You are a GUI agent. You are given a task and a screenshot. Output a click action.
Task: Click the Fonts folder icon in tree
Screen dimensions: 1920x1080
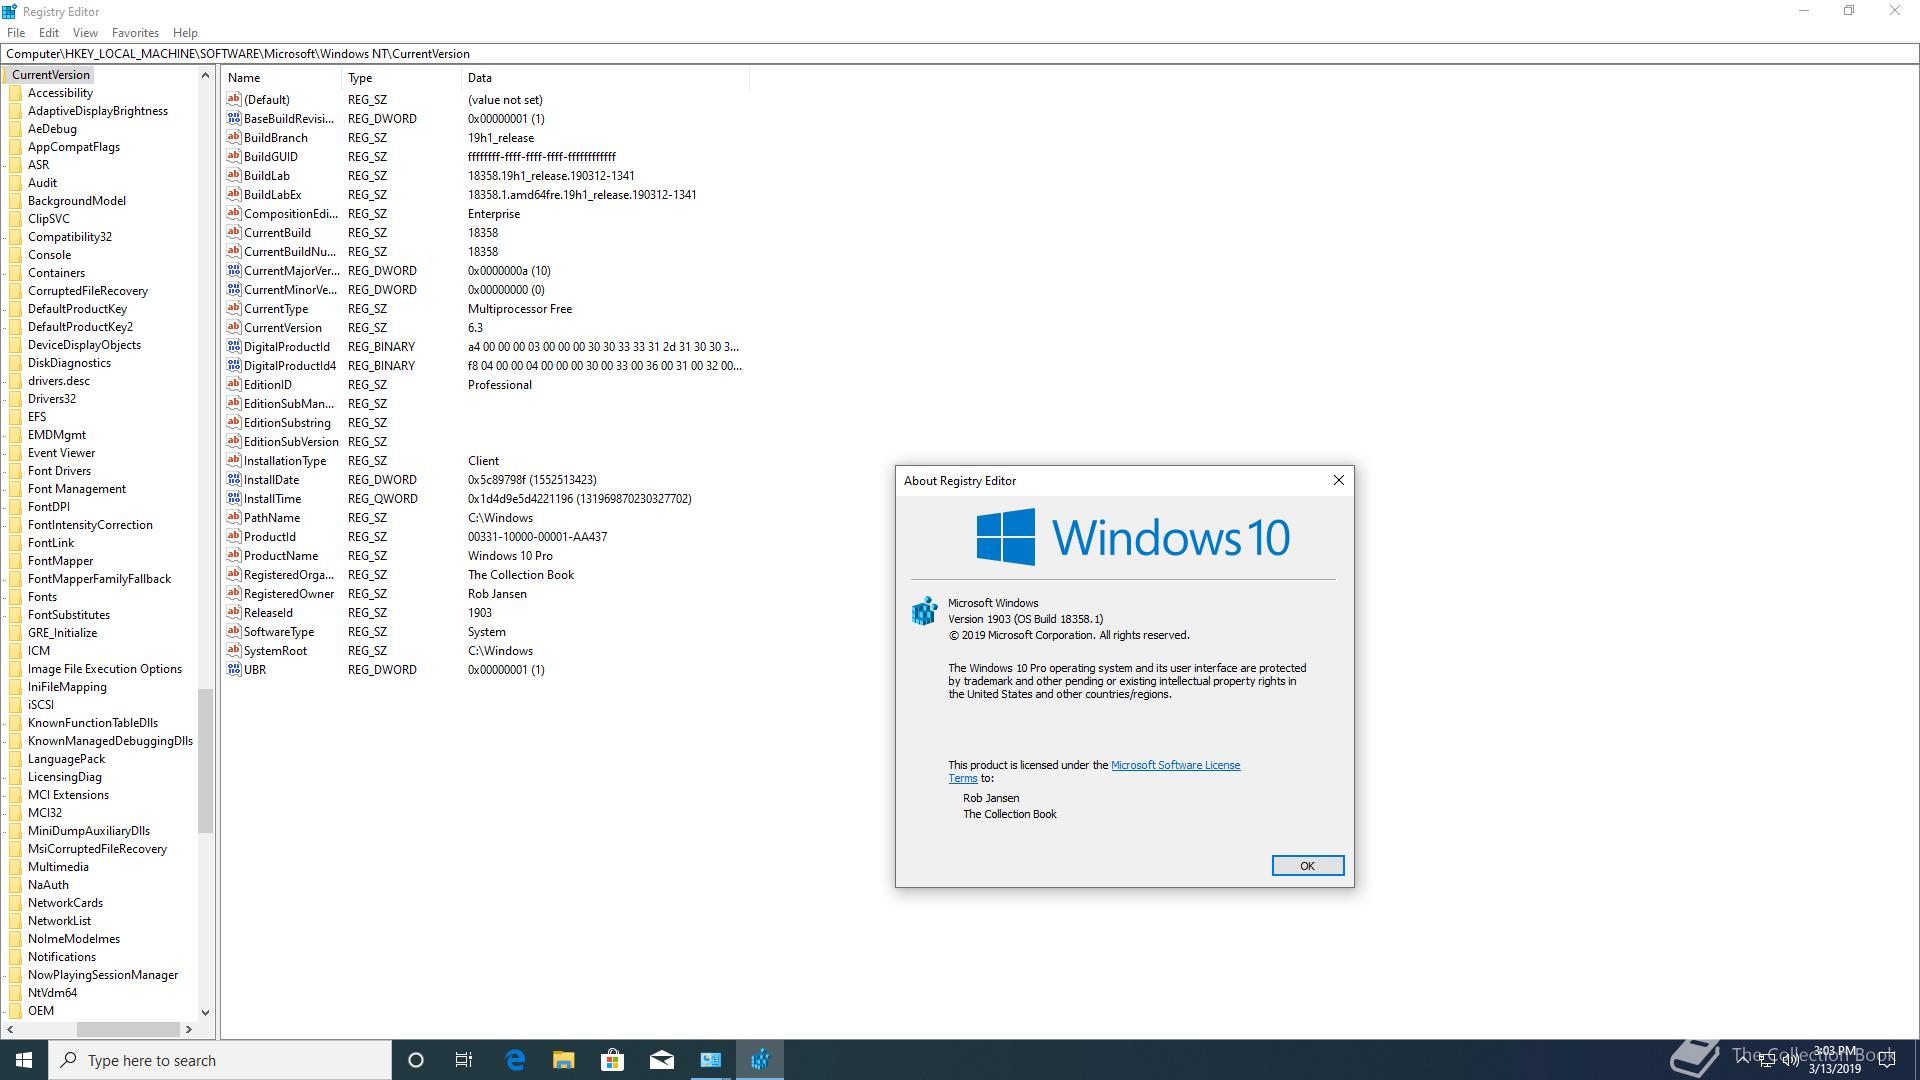[x=15, y=597]
